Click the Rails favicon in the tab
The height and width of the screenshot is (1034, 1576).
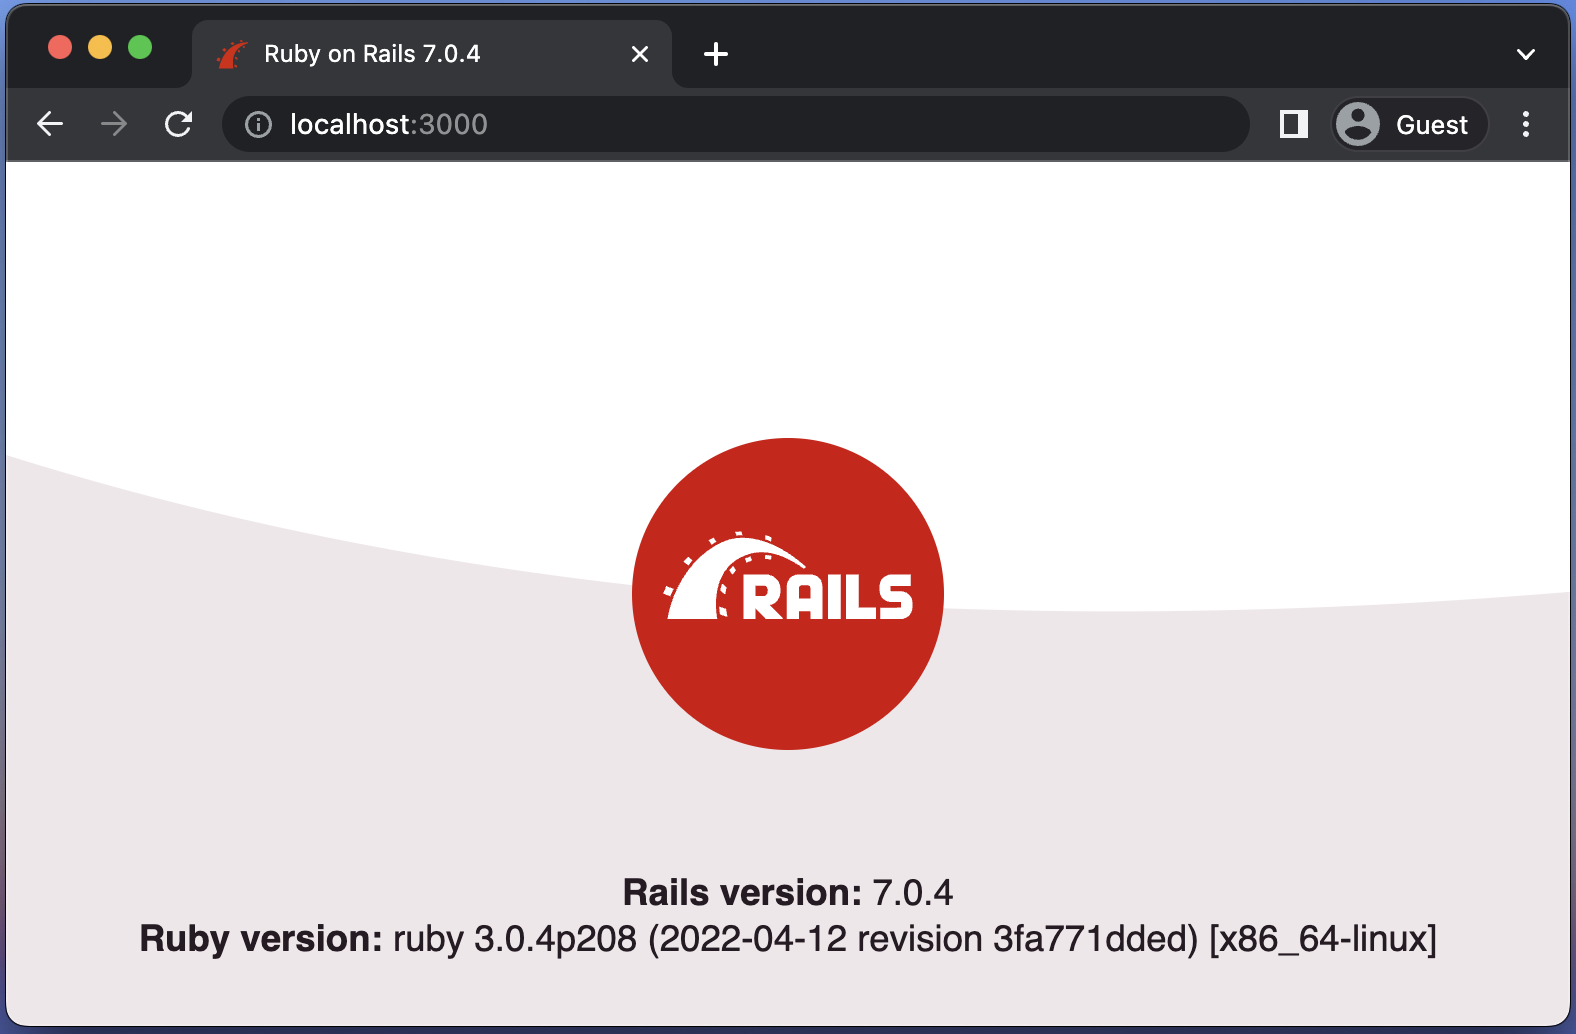[232, 54]
